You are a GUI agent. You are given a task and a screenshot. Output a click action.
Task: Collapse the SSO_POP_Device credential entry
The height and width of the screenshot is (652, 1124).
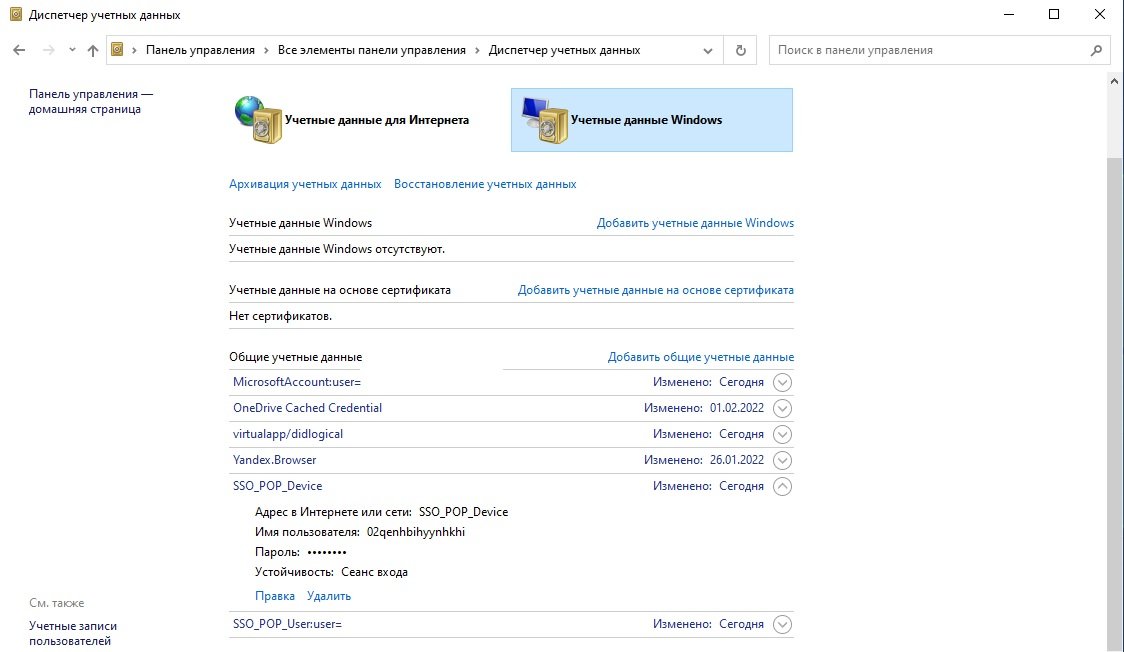pos(783,486)
